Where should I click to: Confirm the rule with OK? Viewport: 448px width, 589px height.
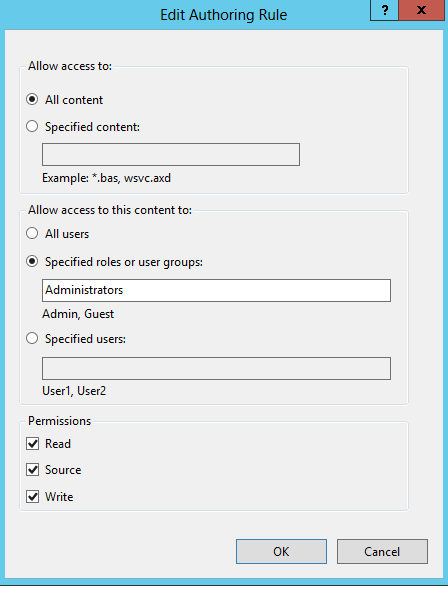click(281, 551)
